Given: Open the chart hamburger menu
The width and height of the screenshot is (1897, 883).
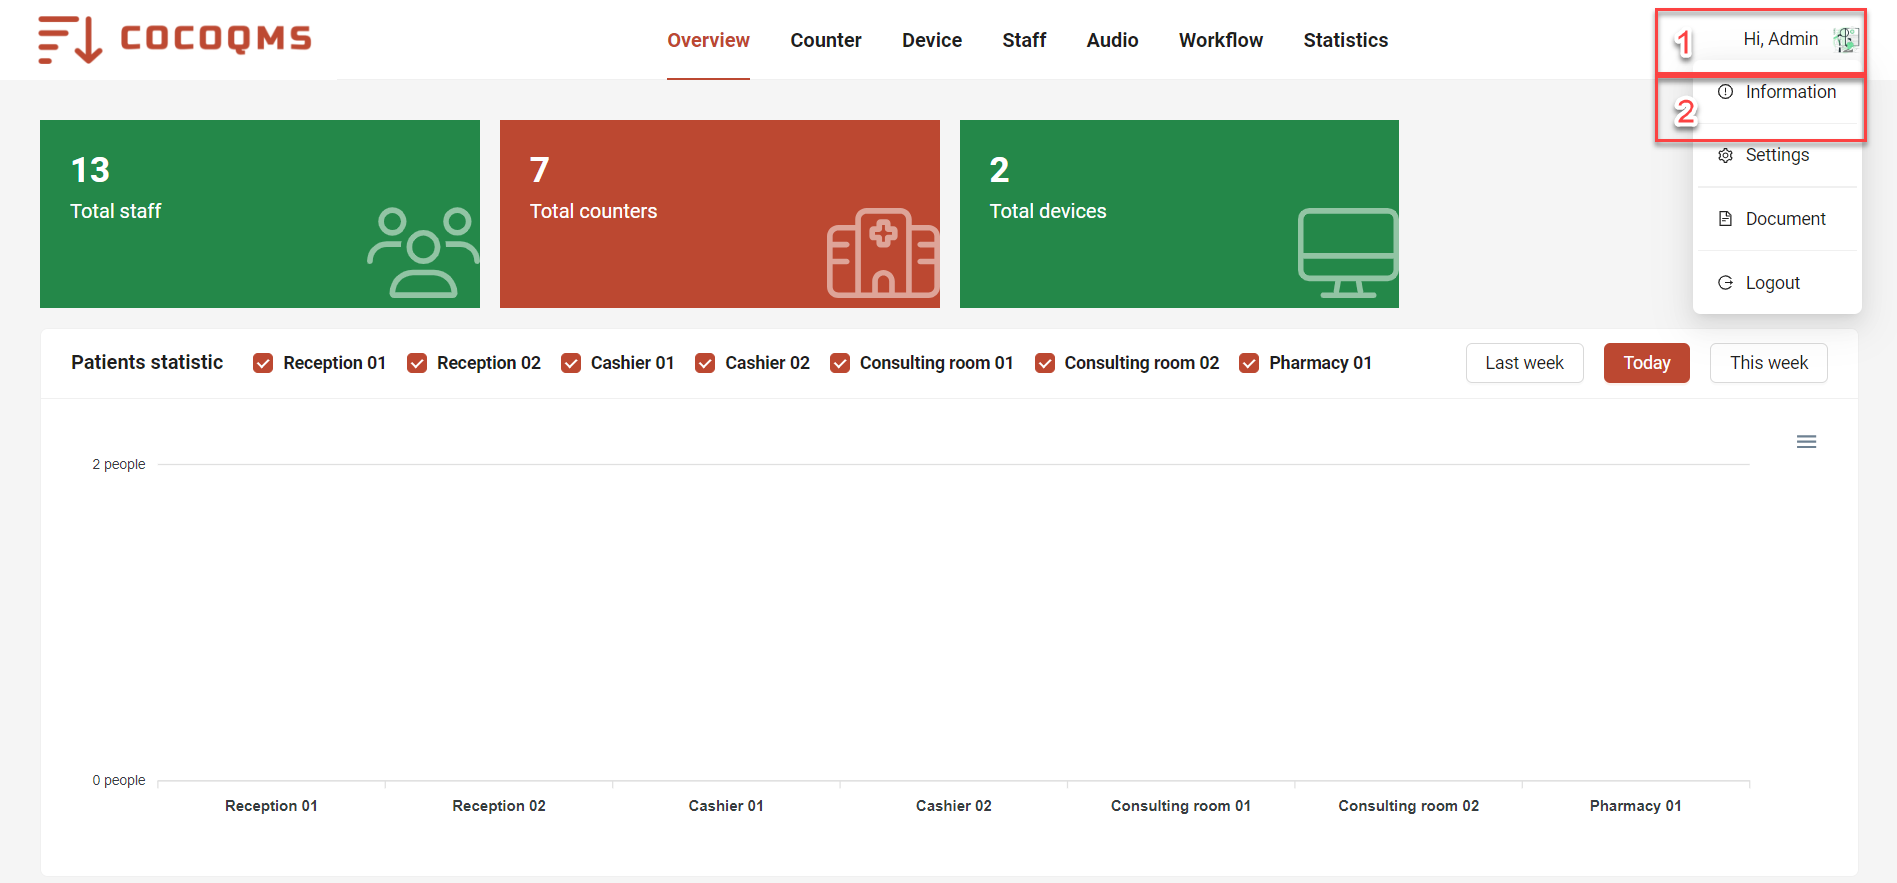Looking at the screenshot, I should tap(1806, 442).
